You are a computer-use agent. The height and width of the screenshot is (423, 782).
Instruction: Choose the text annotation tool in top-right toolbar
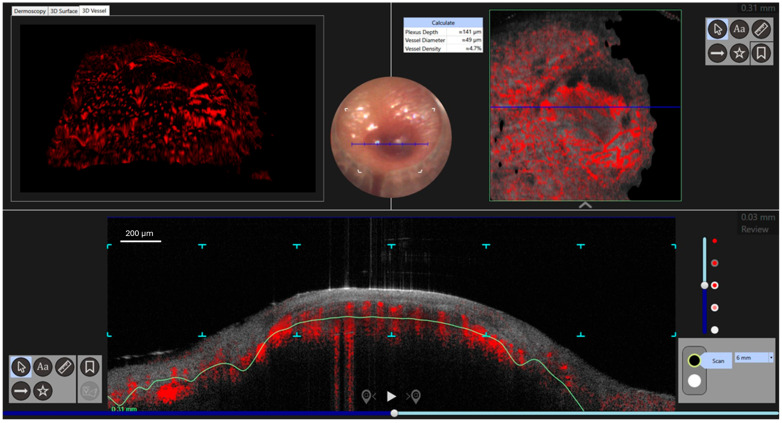[x=739, y=29]
